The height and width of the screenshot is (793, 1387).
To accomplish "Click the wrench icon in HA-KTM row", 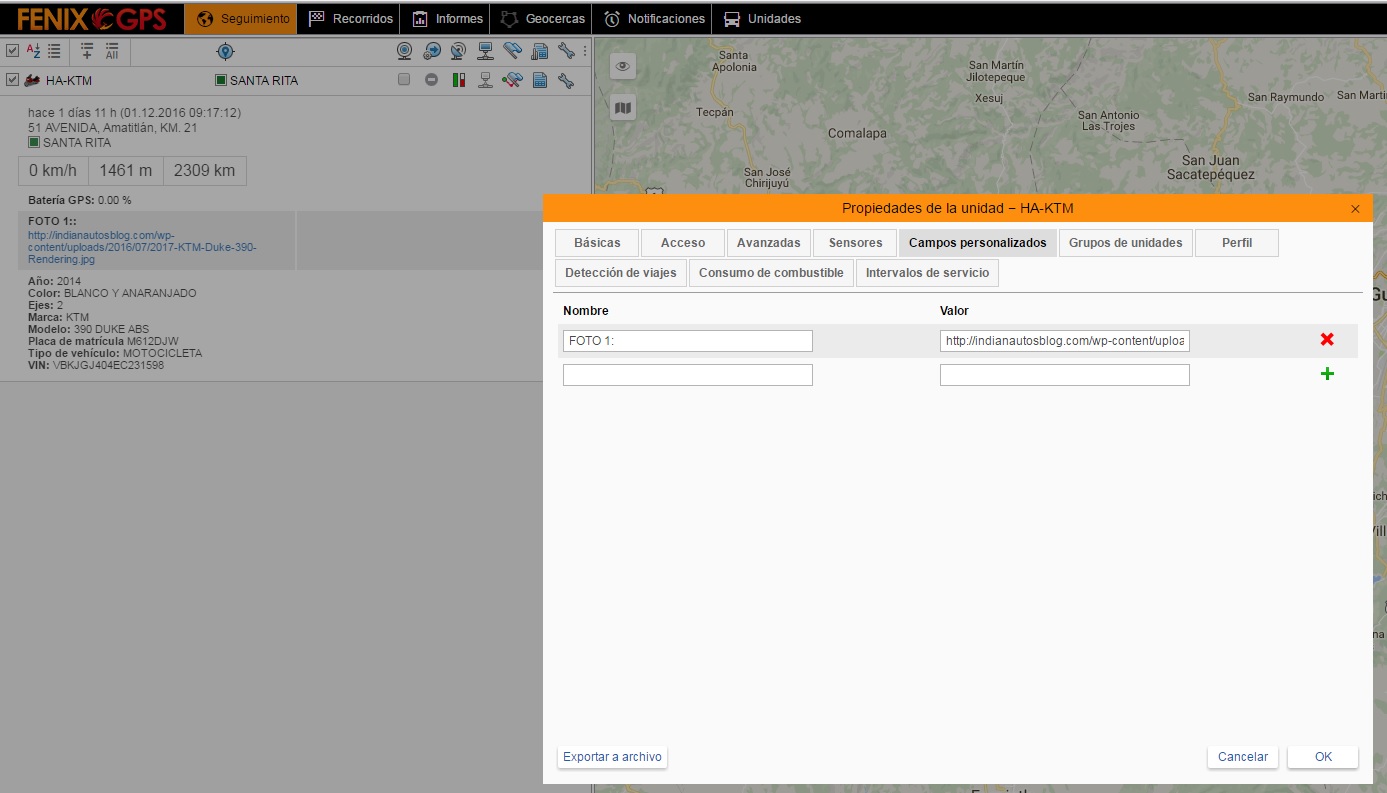I will tap(566, 80).
